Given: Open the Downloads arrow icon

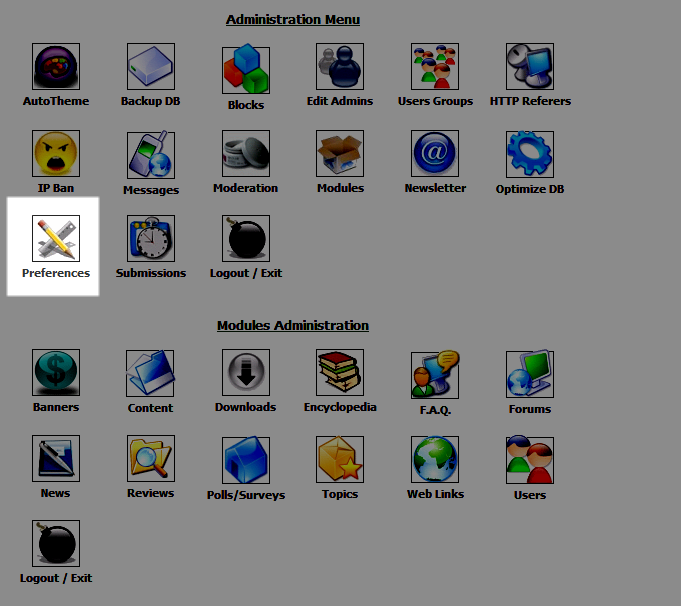Looking at the screenshot, I should [x=246, y=372].
